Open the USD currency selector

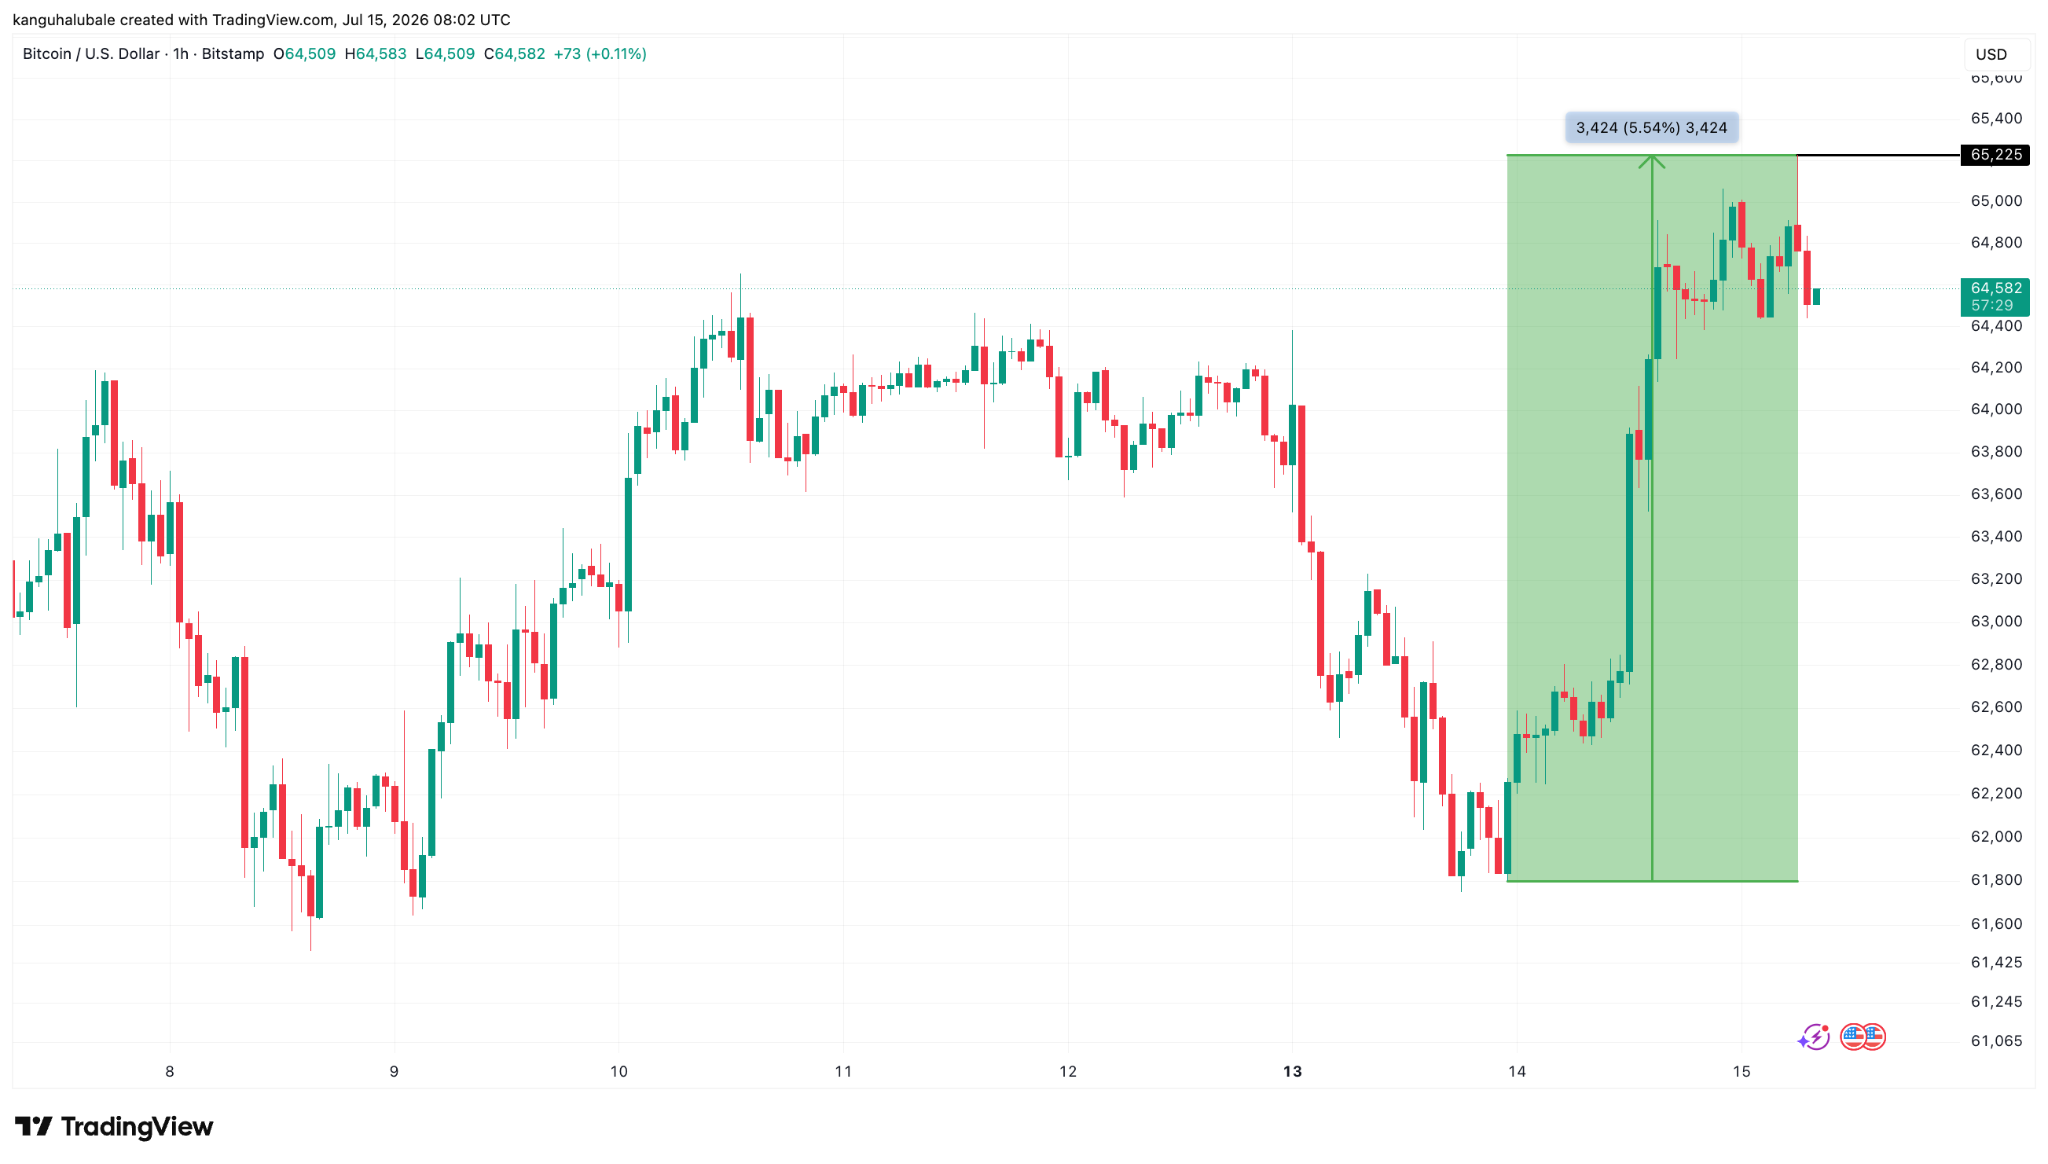(1991, 54)
